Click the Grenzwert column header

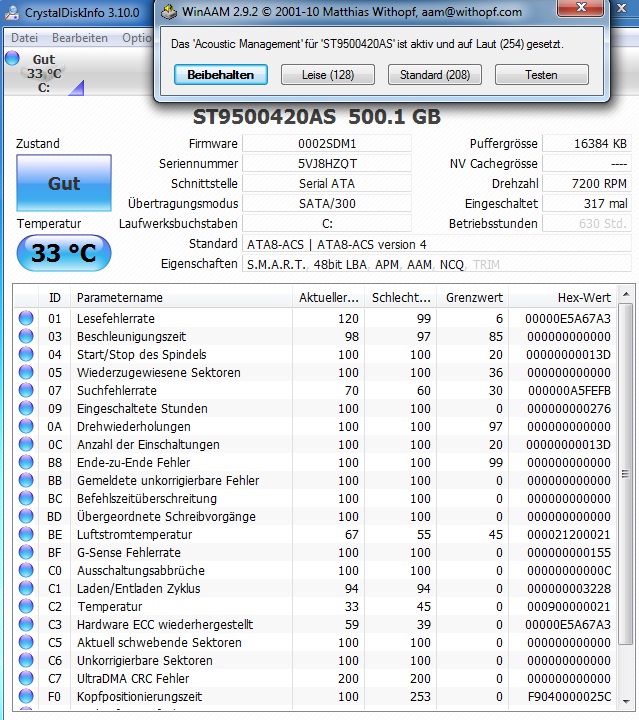[x=473, y=298]
